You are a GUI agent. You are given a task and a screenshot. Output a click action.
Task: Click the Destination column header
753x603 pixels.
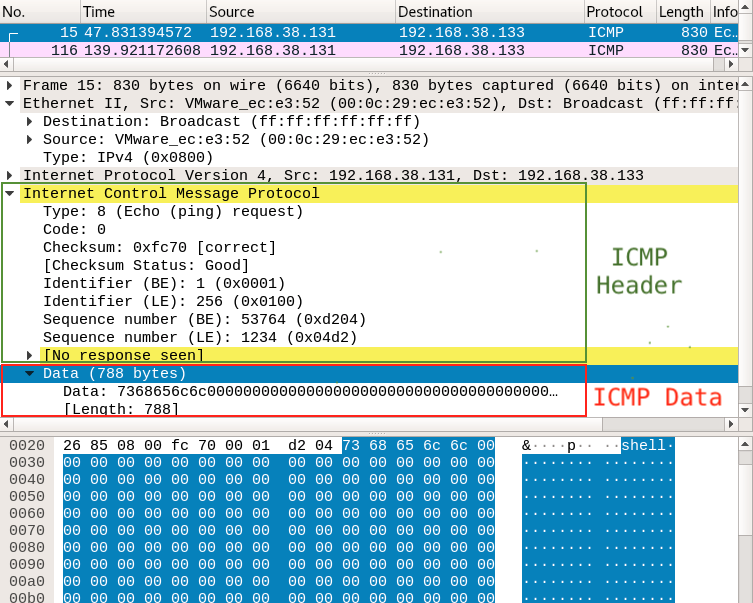coord(488,12)
